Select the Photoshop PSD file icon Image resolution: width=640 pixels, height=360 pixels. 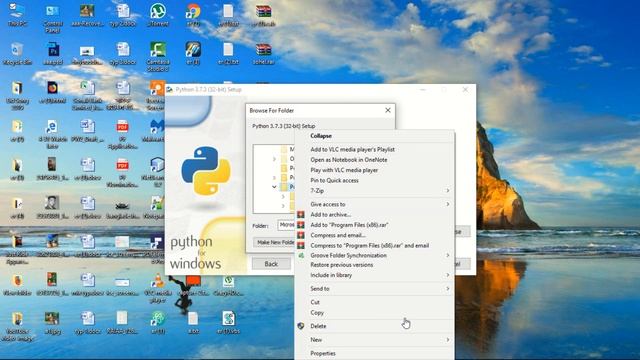[52, 53]
